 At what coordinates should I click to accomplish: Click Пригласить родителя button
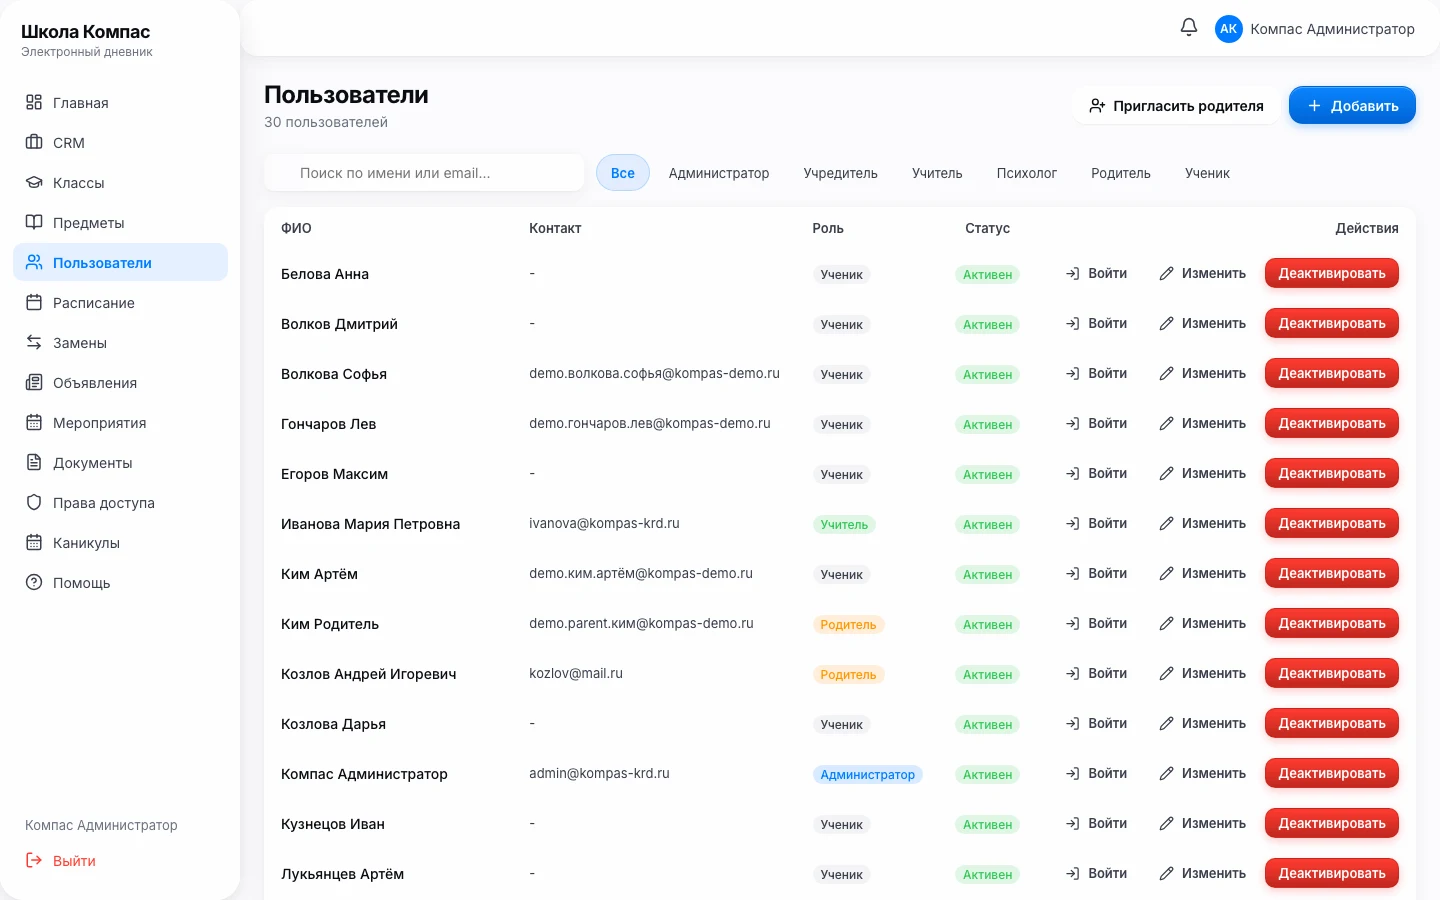1176,105
